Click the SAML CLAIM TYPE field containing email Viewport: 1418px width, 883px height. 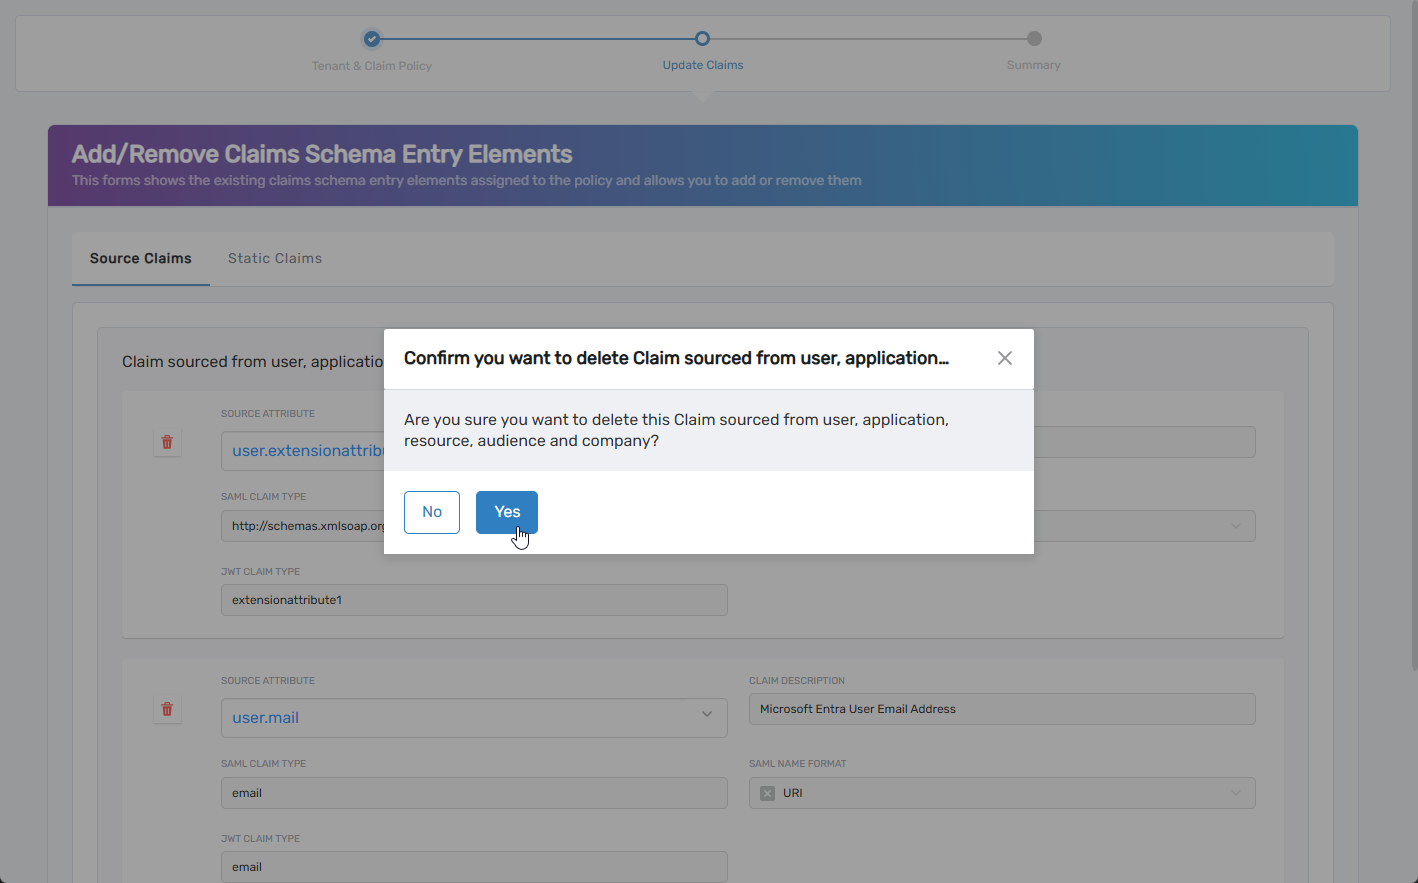(474, 793)
